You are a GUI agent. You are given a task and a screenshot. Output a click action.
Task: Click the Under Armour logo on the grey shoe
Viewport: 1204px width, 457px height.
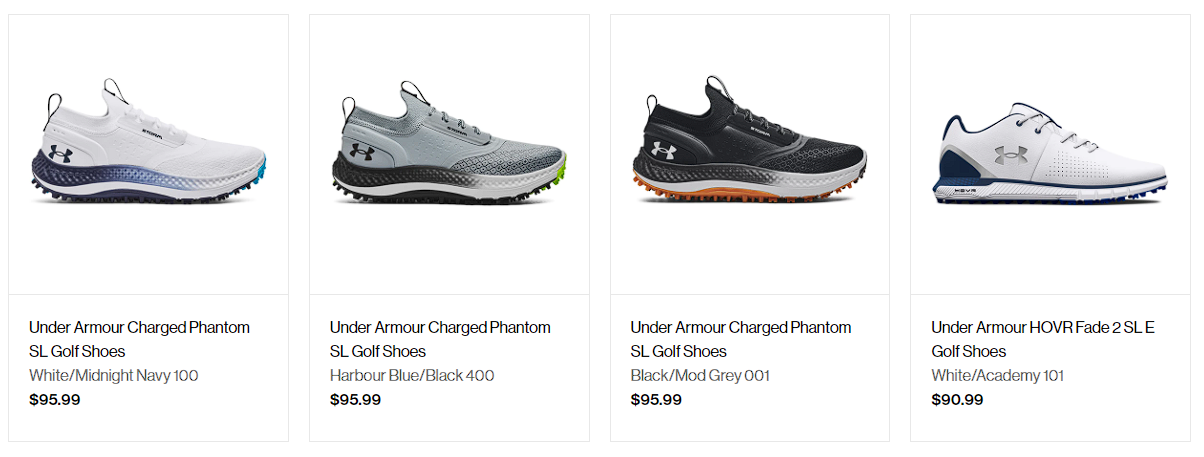coord(361,152)
